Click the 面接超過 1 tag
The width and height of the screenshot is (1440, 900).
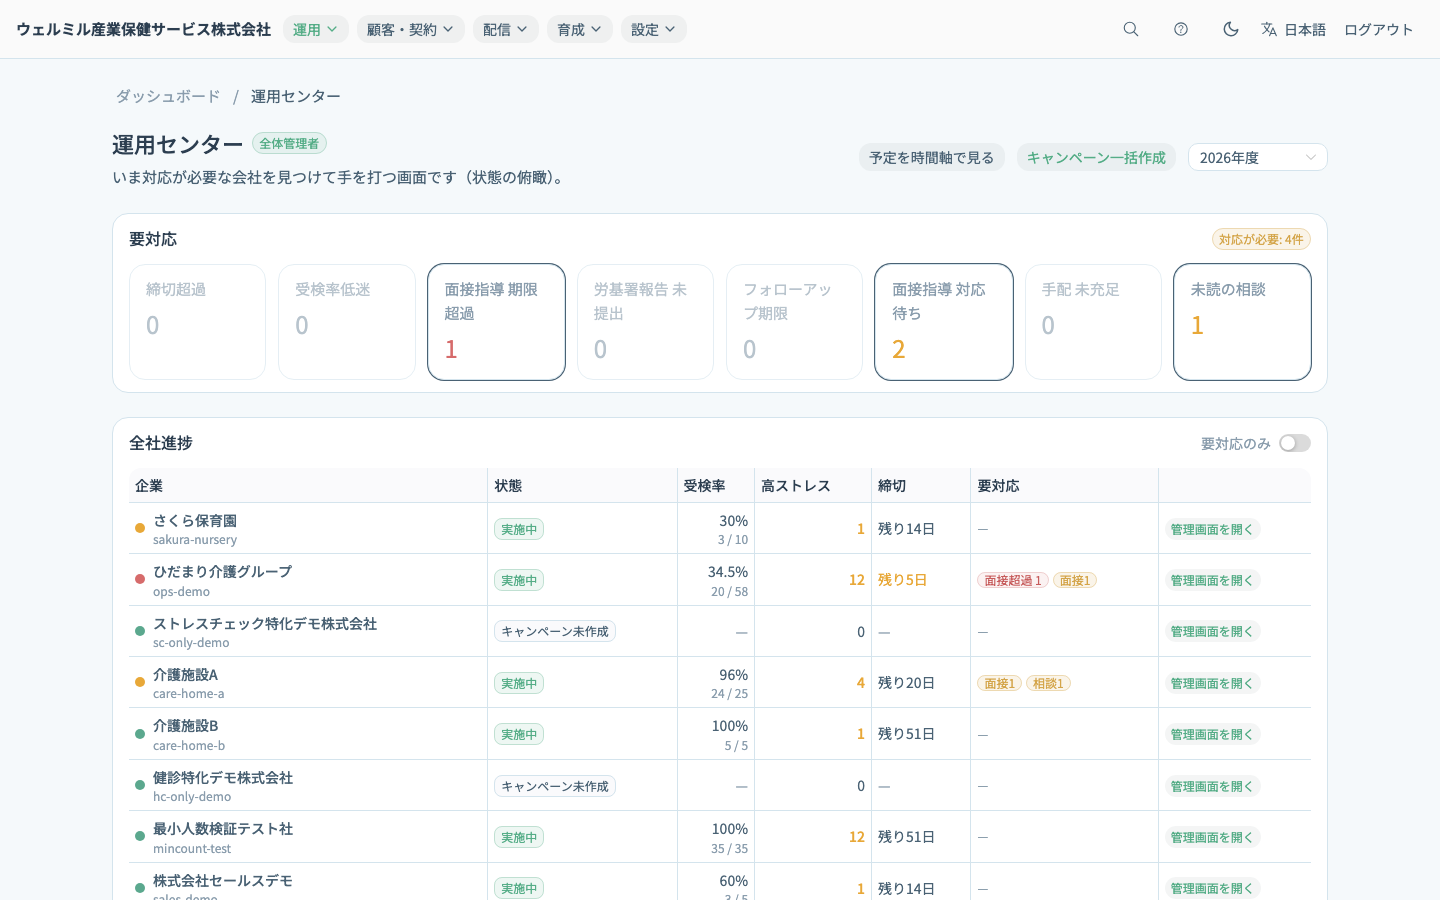[x=1013, y=580]
